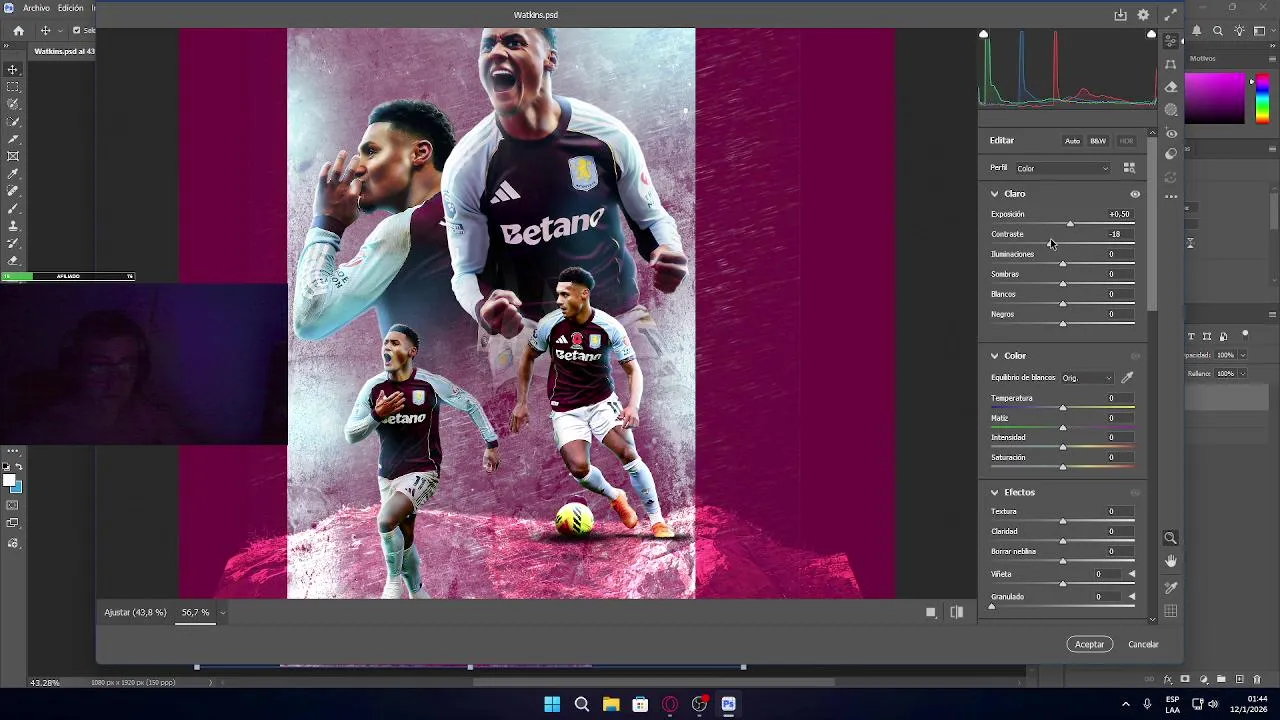Image resolution: width=1280 pixels, height=720 pixels.
Task: Open Equilibrio de blancos dropdown
Action: click(1087, 378)
